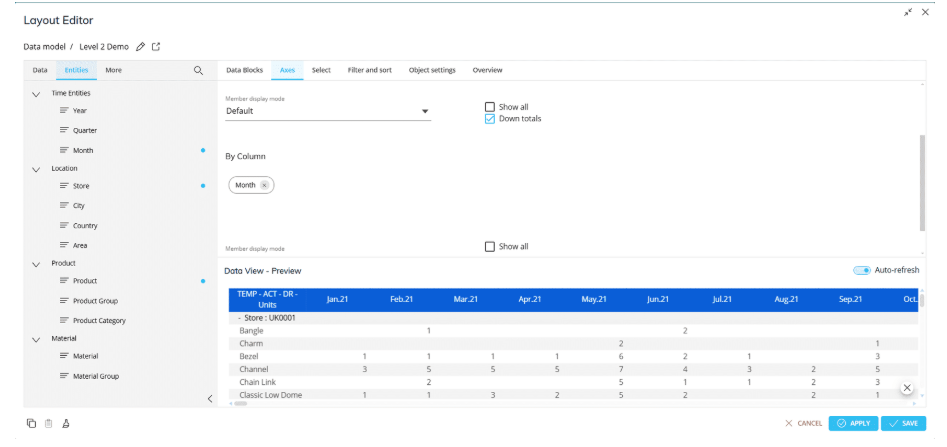This screenshot has height=447, width=947.
Task: Switch to the Overview tab
Action: click(487, 70)
